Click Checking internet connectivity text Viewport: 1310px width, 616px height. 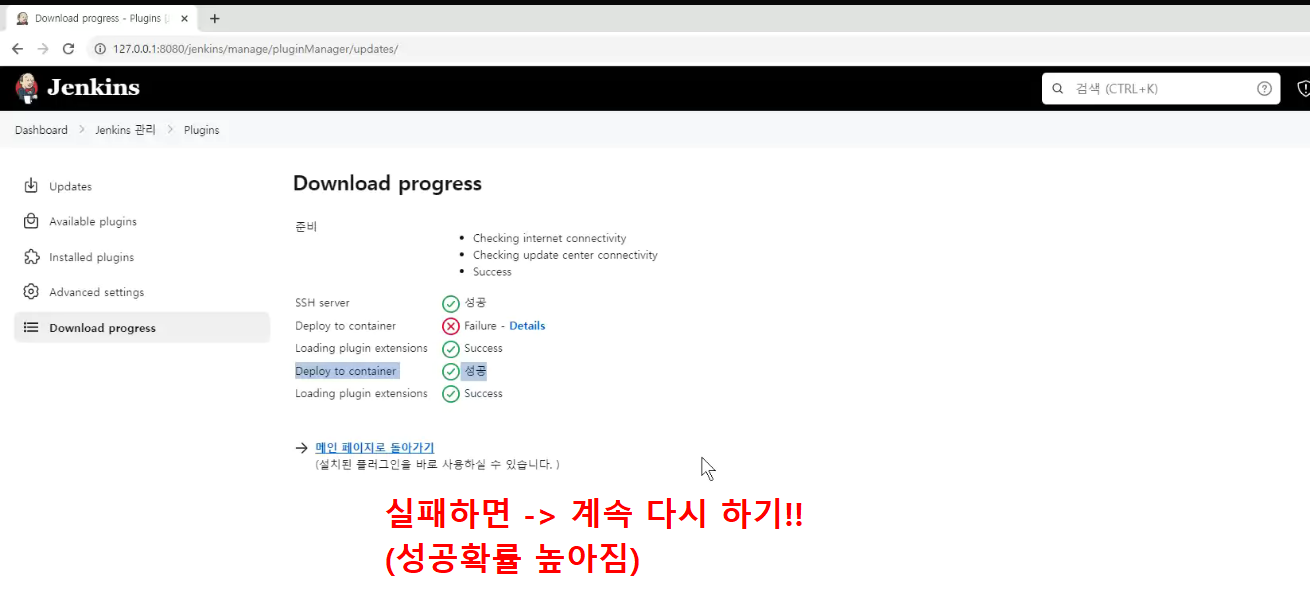coord(549,238)
